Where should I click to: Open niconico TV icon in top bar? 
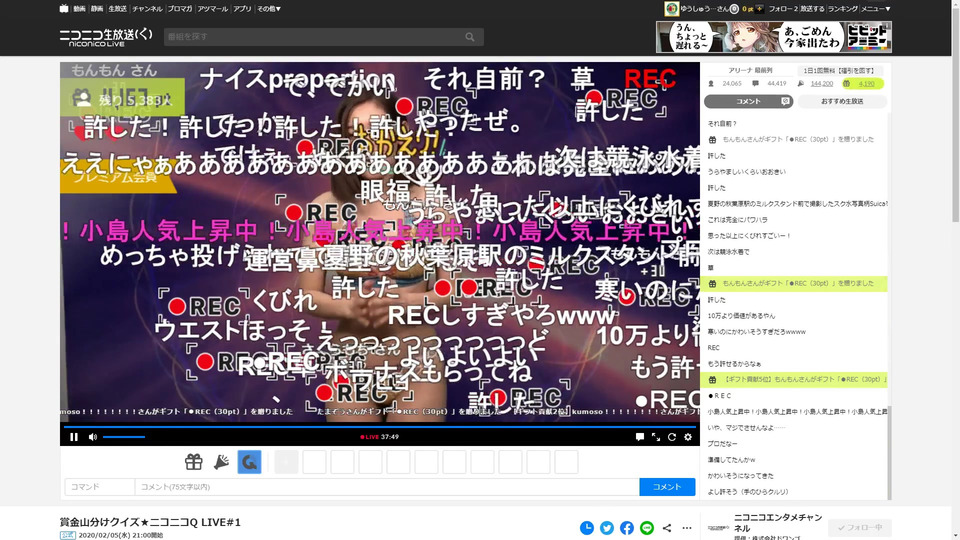point(64,9)
